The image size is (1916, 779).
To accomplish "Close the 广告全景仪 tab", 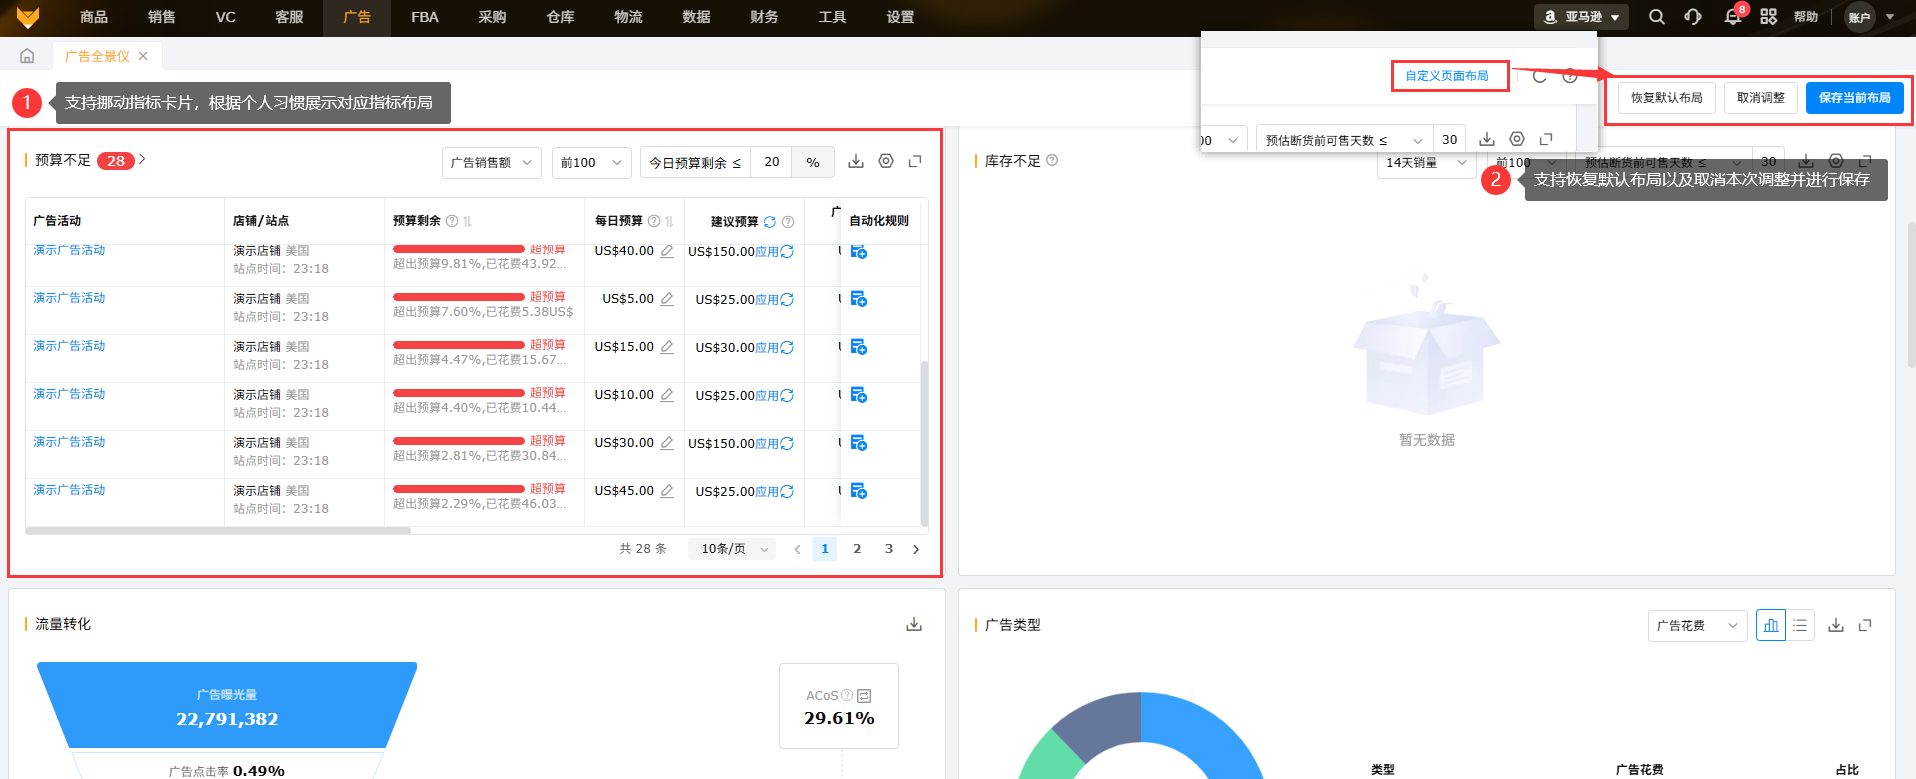I will pos(143,56).
